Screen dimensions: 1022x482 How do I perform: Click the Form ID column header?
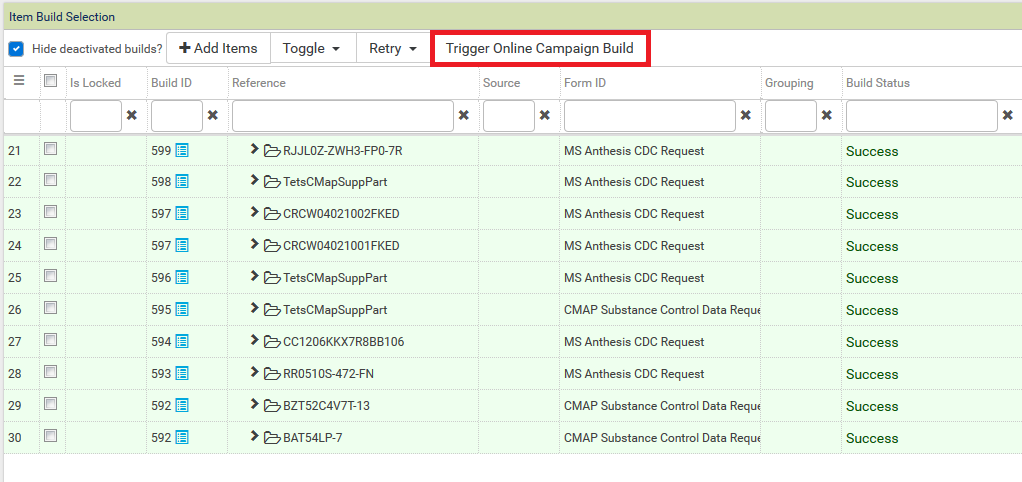(x=584, y=83)
